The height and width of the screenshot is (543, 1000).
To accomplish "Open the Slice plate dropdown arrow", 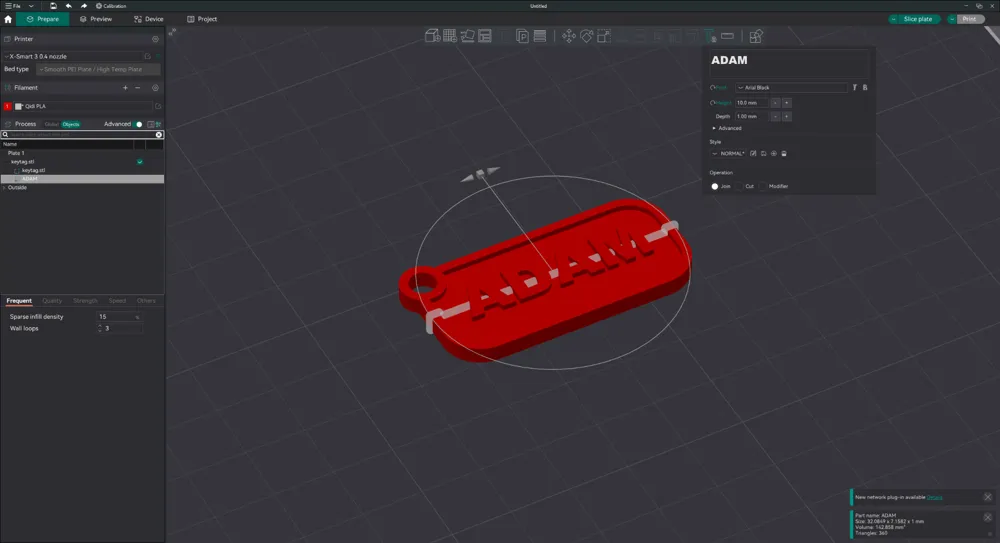I will point(893,19).
